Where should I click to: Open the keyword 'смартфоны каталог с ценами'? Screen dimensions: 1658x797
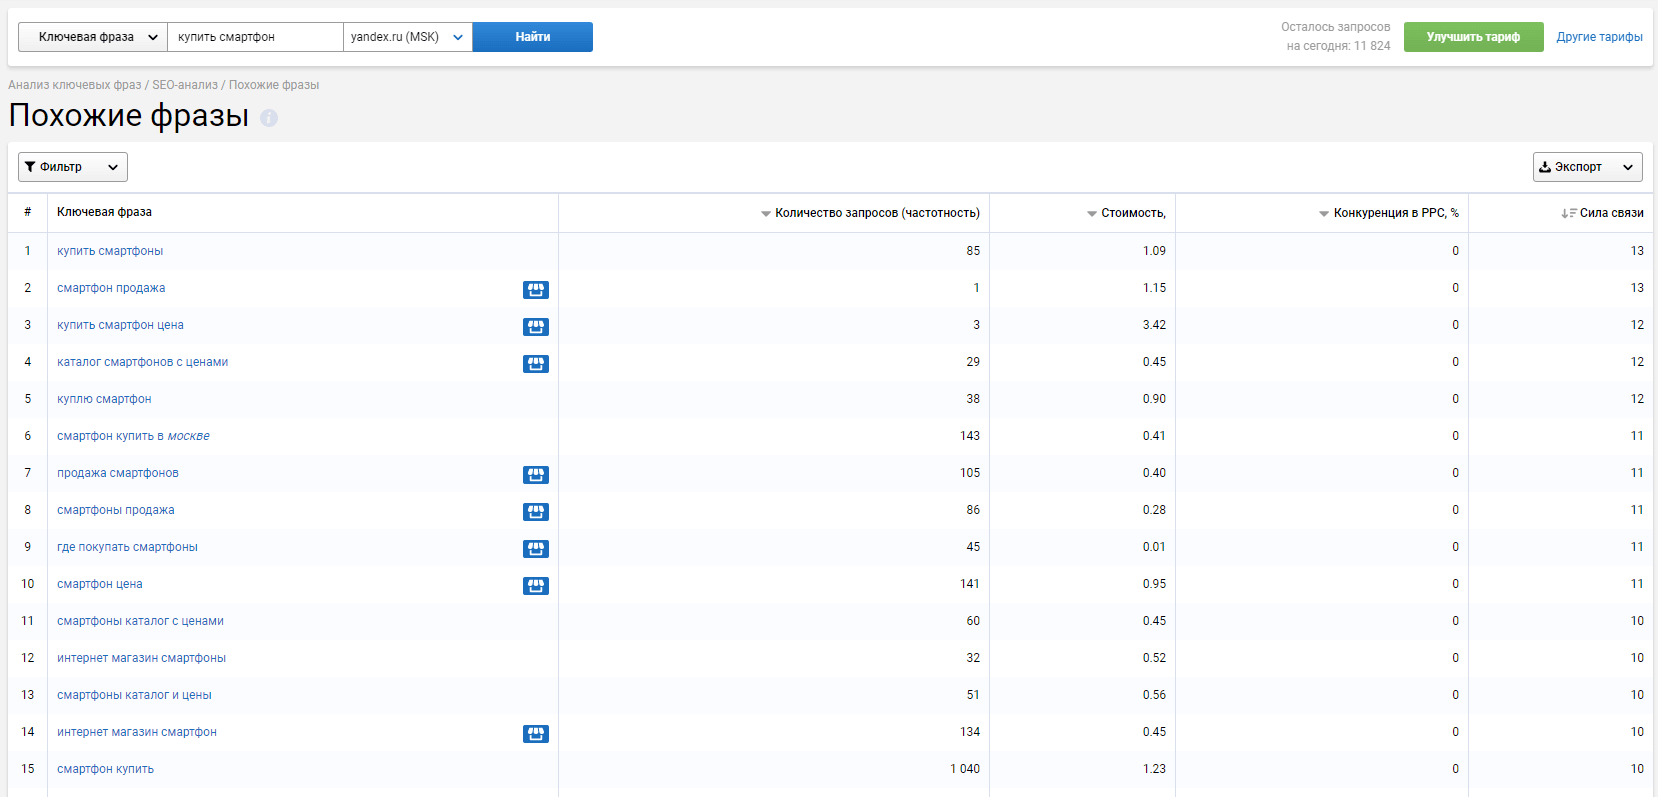(140, 621)
